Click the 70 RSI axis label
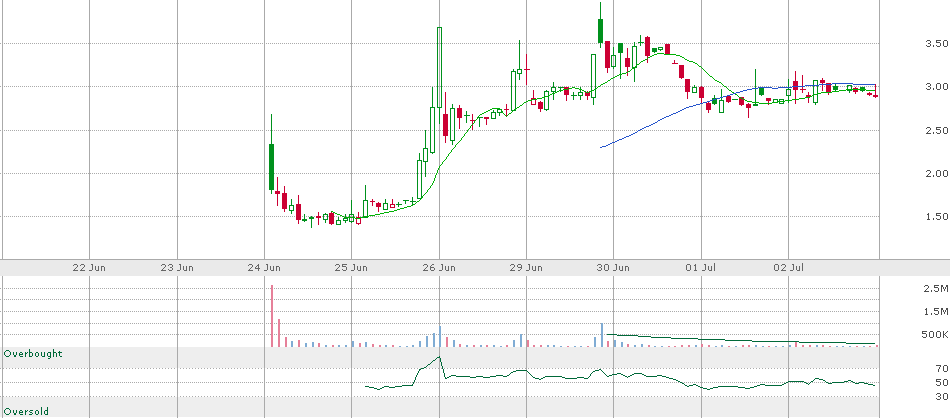Viewport: 950px width, 418px height. [940, 368]
